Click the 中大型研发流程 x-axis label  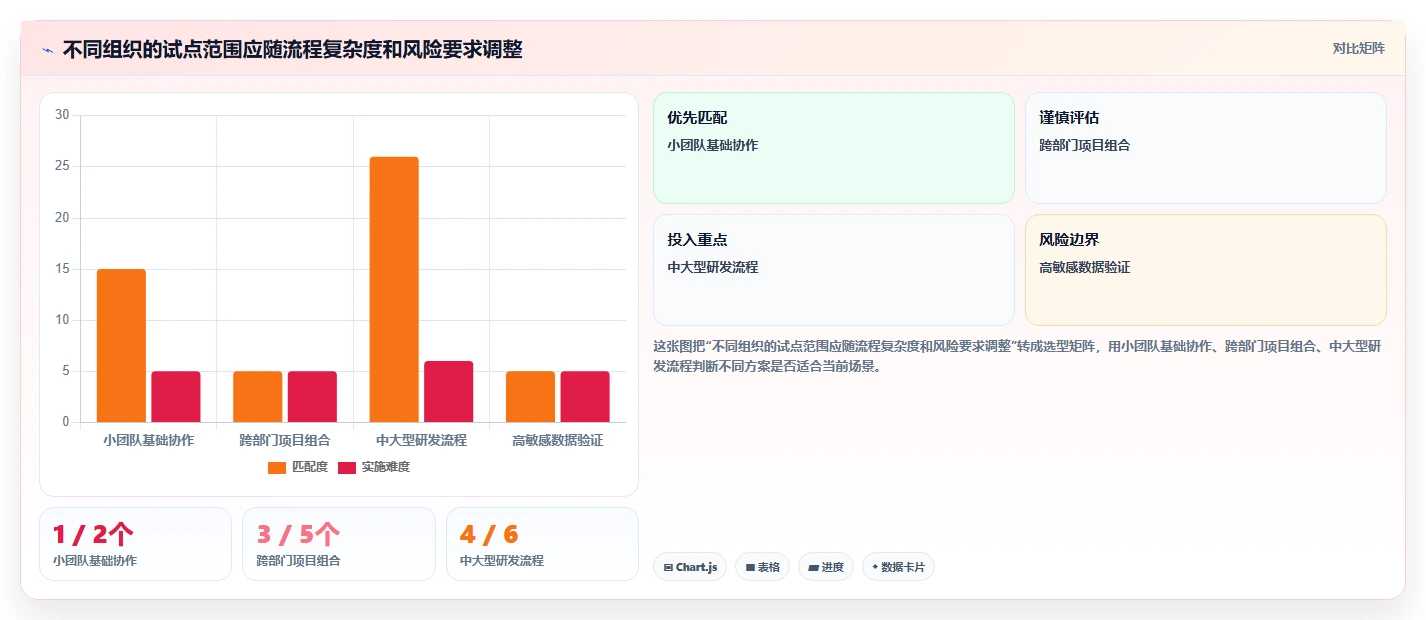pyautogui.click(x=421, y=440)
